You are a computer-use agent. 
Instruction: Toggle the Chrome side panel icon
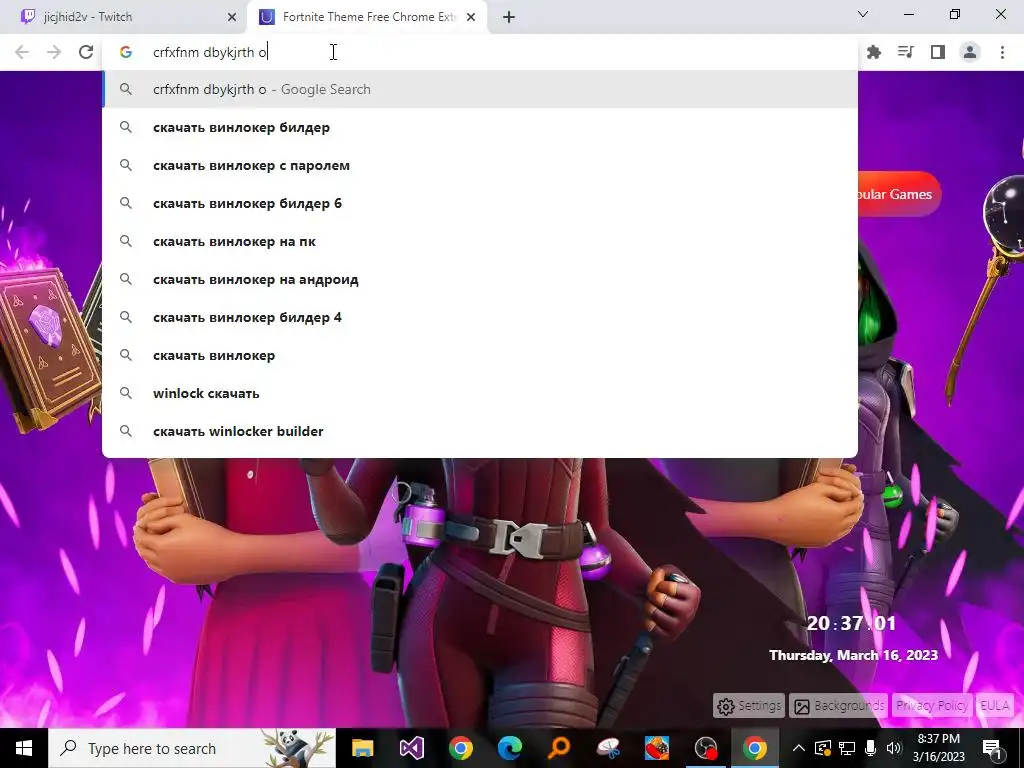click(x=938, y=52)
